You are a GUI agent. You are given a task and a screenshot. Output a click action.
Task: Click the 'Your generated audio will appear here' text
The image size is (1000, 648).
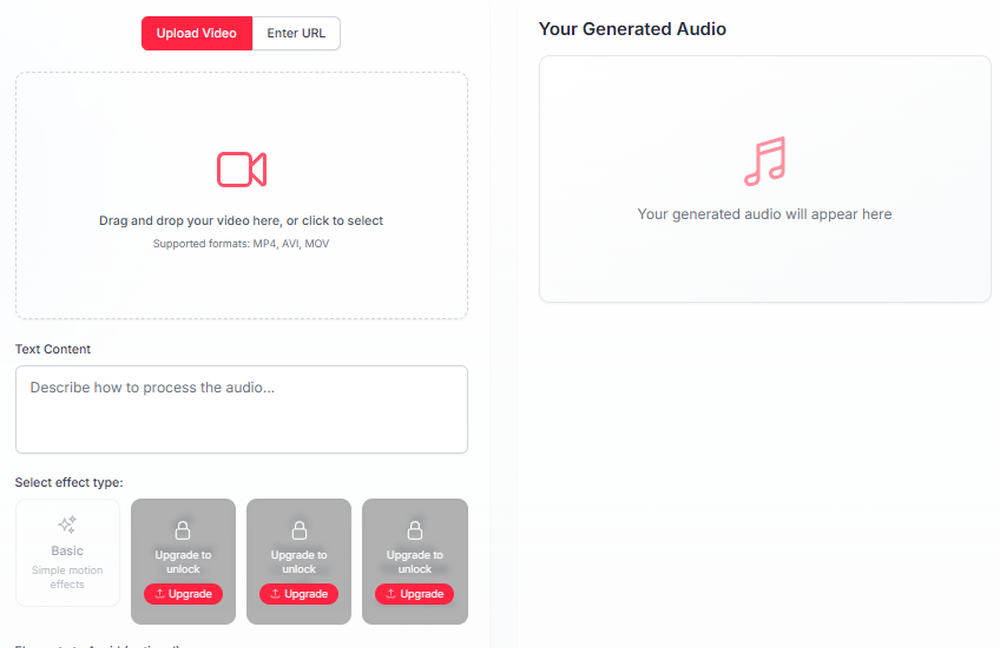[x=765, y=214]
